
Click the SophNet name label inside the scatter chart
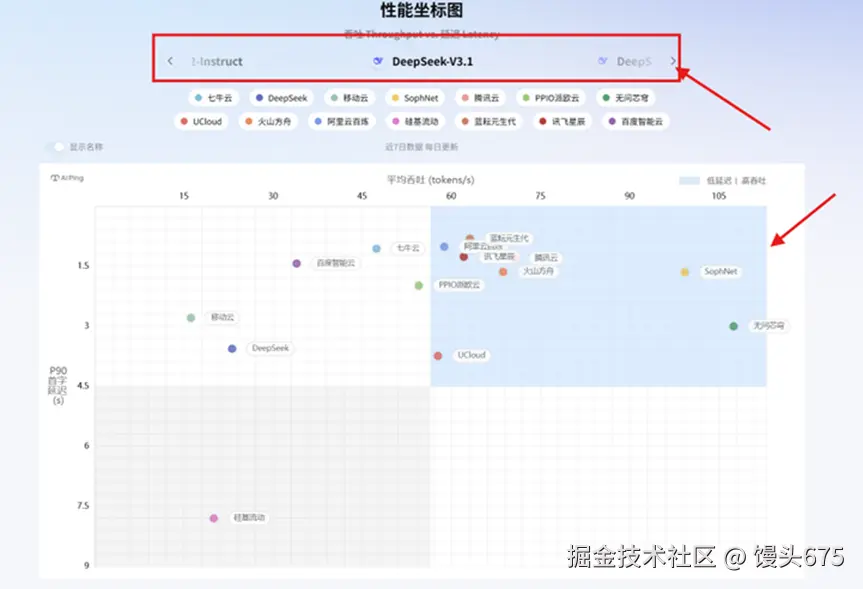(720, 271)
